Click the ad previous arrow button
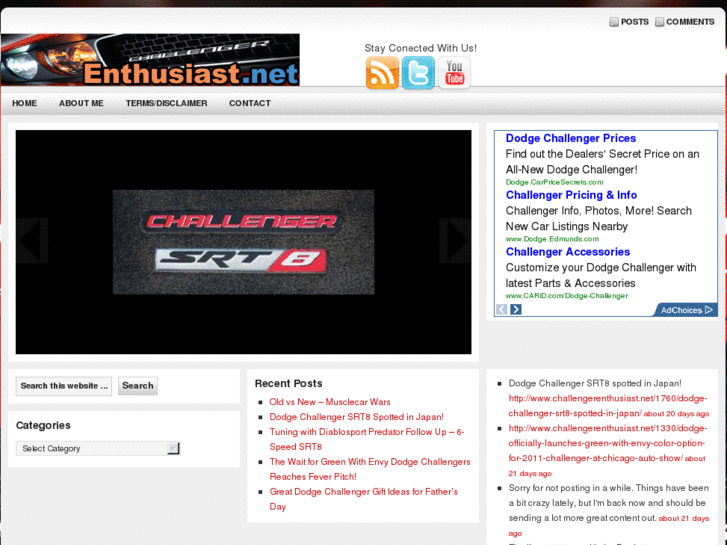The image size is (727, 545). pyautogui.click(x=502, y=309)
